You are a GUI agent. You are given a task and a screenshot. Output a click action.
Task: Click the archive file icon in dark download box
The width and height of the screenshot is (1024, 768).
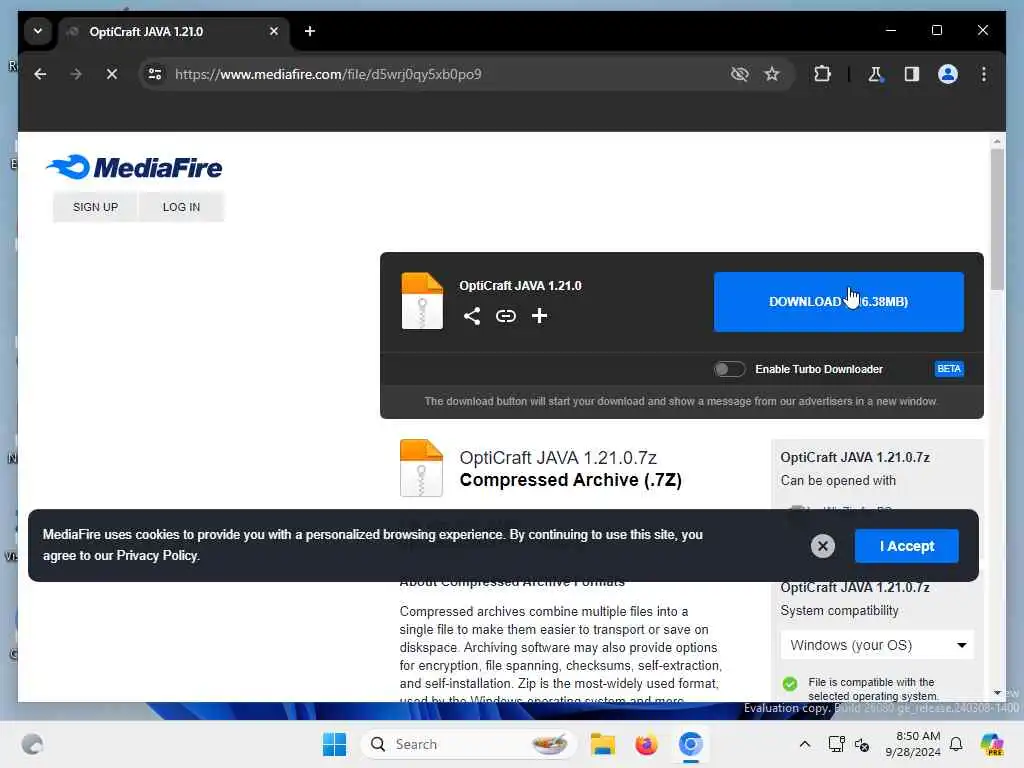(x=422, y=300)
